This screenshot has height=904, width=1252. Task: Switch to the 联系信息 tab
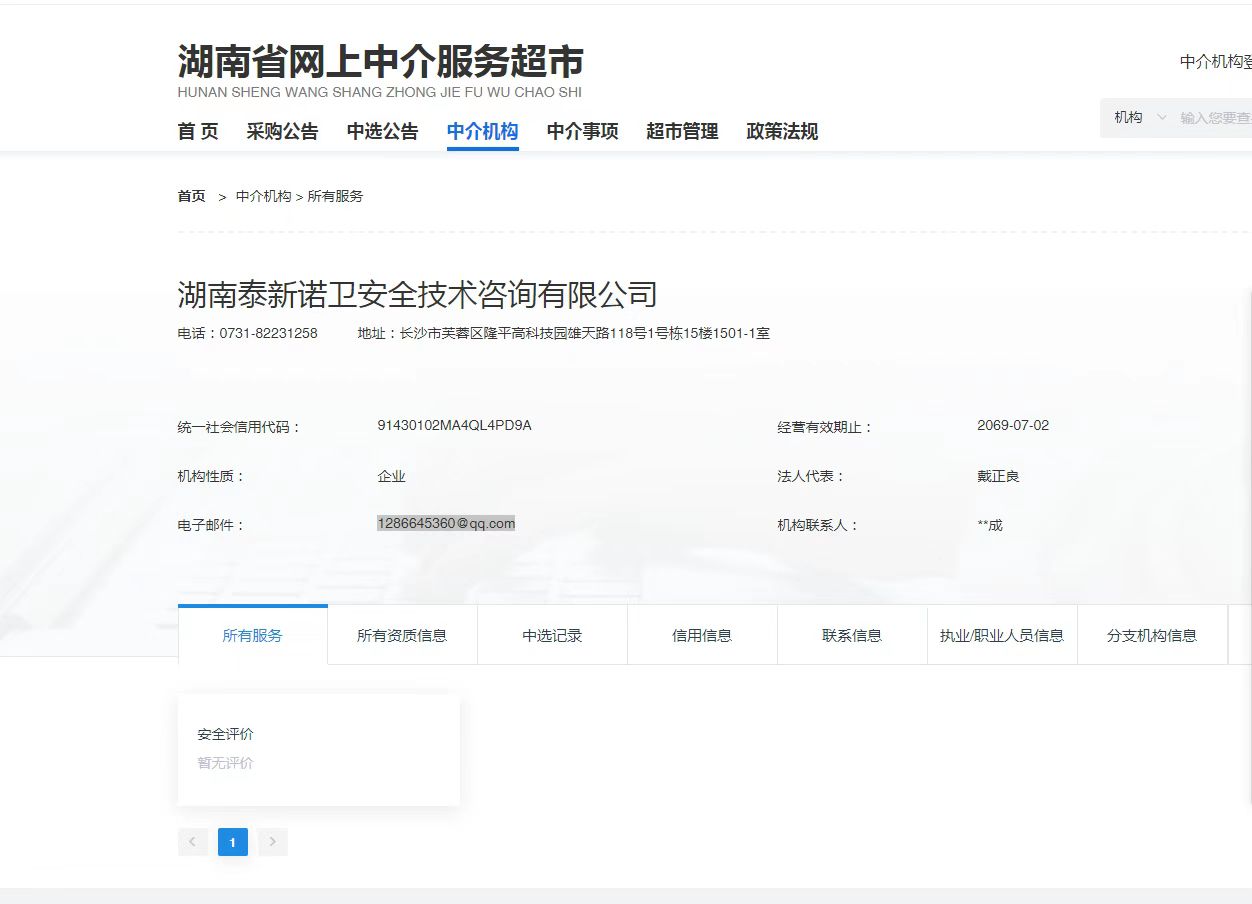click(x=852, y=635)
